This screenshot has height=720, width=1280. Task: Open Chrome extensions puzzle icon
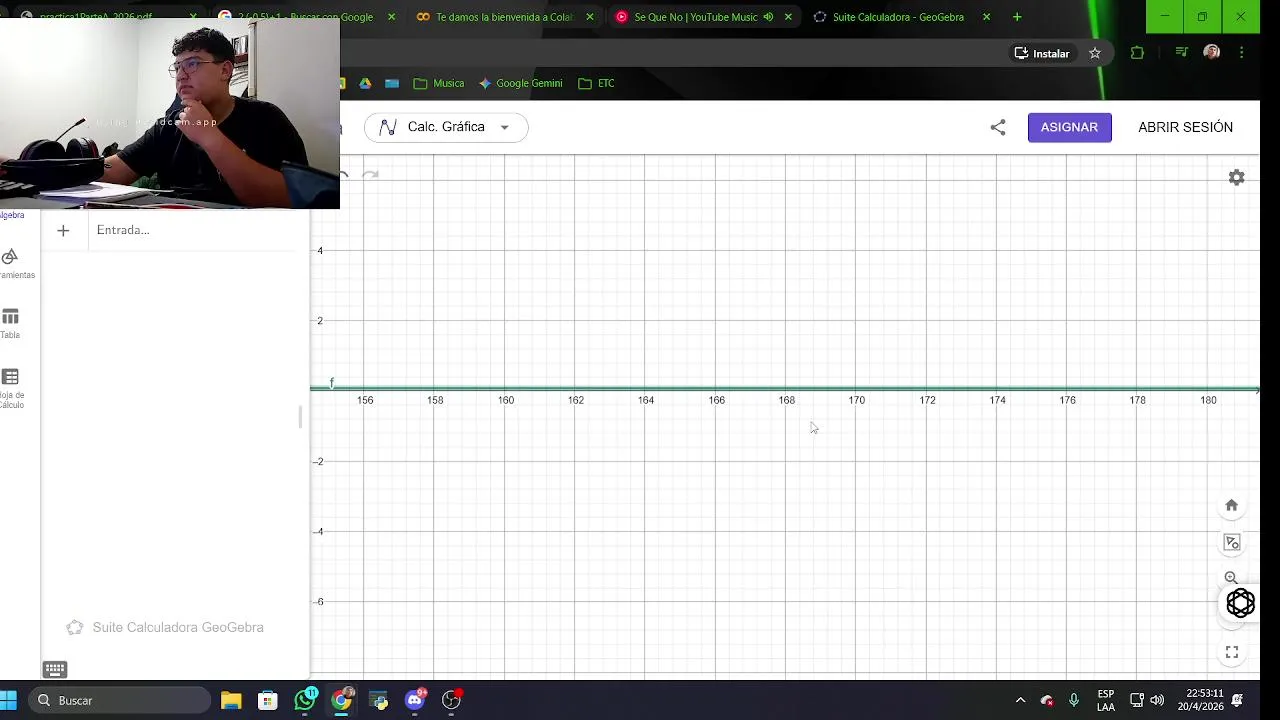1137,53
